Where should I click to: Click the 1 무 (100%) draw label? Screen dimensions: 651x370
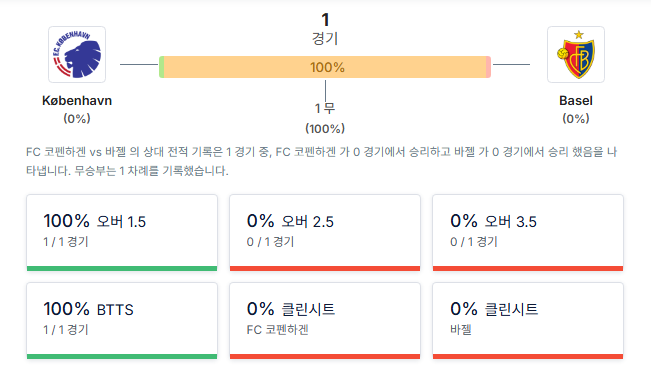pyautogui.click(x=325, y=118)
